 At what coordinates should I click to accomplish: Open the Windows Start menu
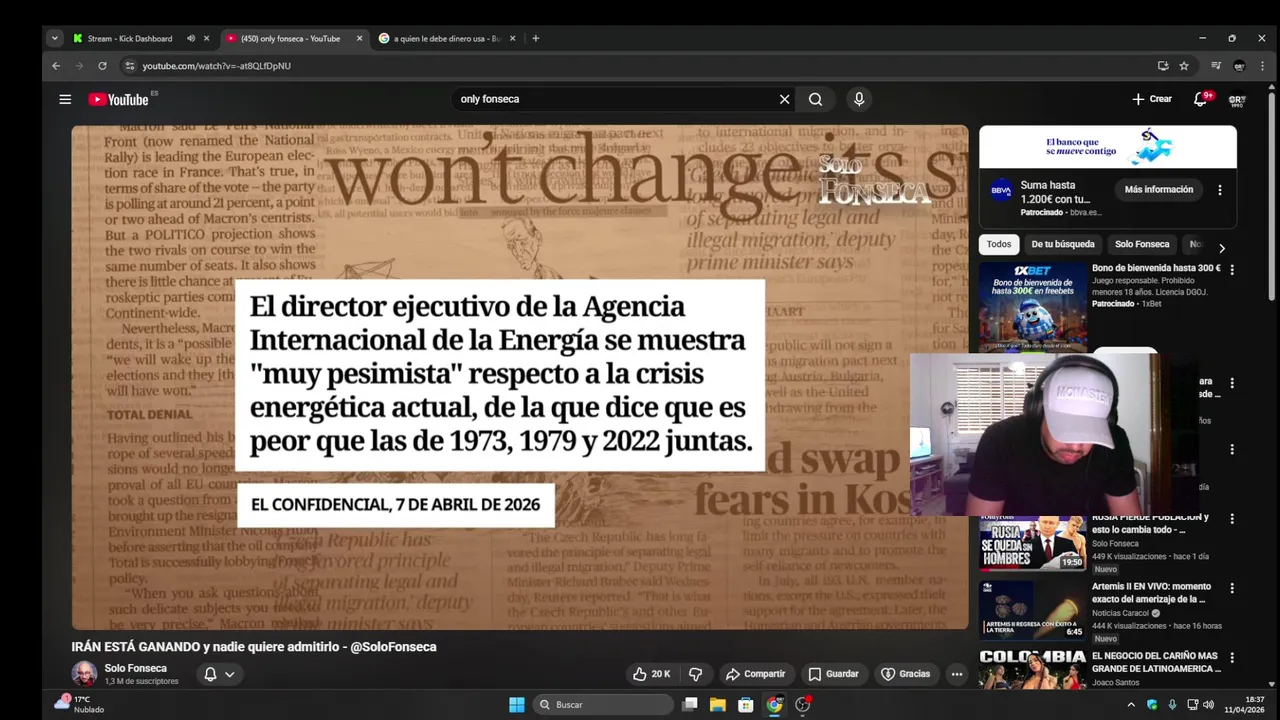pos(517,705)
